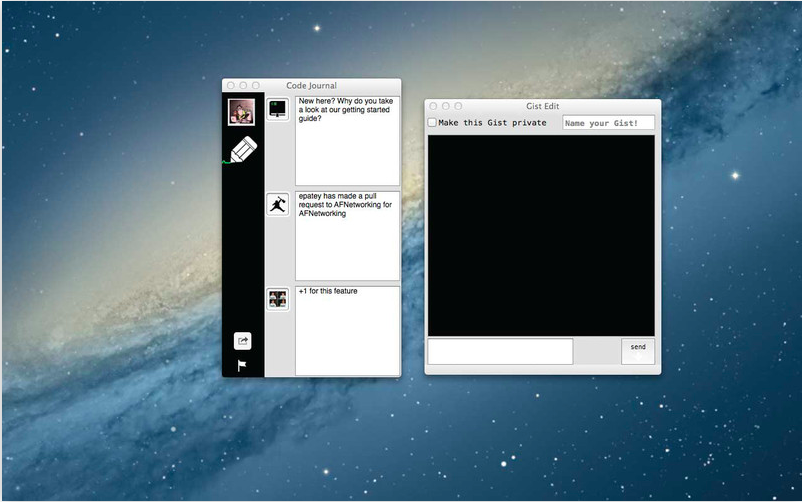Open the epatey pull request entry
This screenshot has width=802, height=502.
(x=347, y=236)
